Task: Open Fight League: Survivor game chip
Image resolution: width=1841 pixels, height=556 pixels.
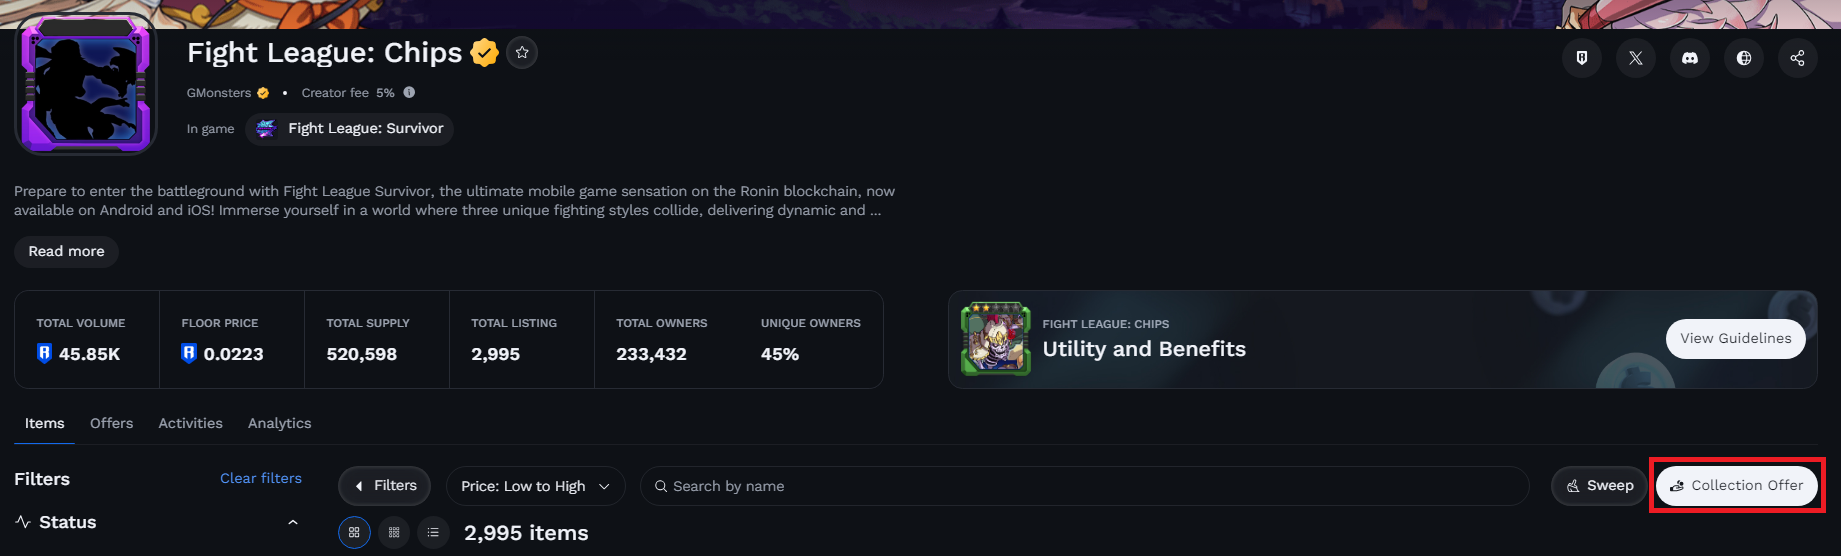Action: click(349, 129)
